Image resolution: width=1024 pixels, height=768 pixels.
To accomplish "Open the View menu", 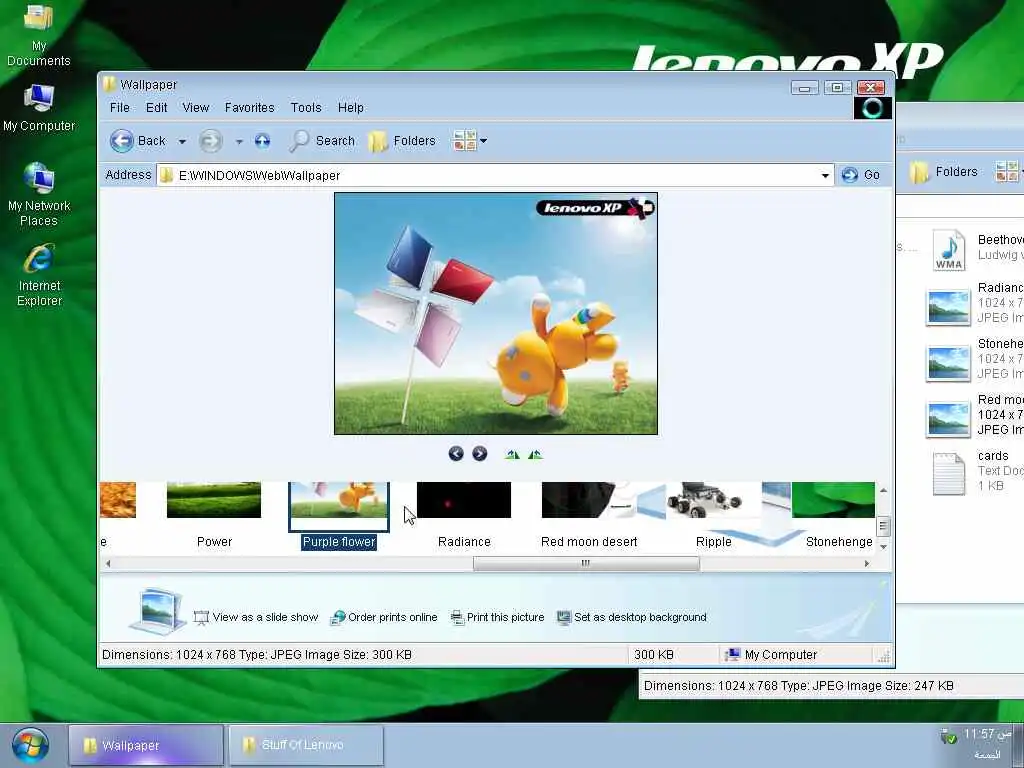I will click(x=195, y=108).
